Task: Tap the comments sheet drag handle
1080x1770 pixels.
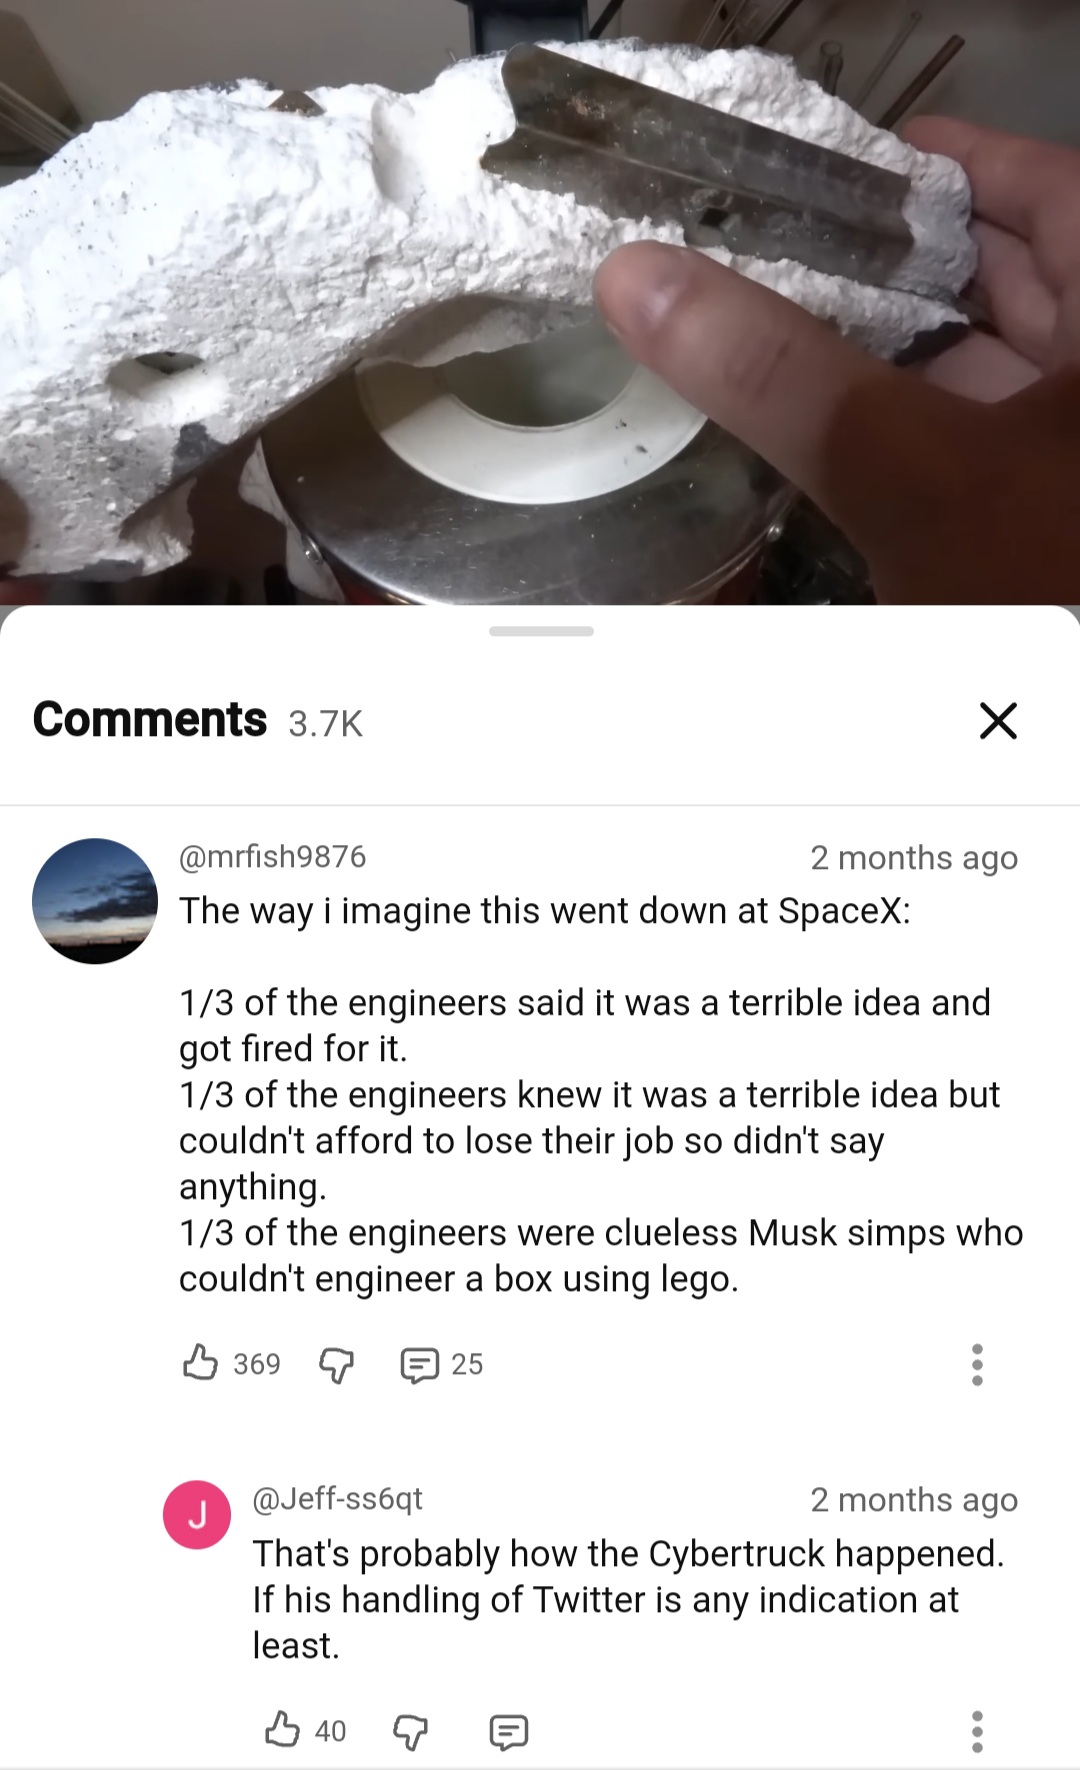Action: pyautogui.click(x=541, y=631)
